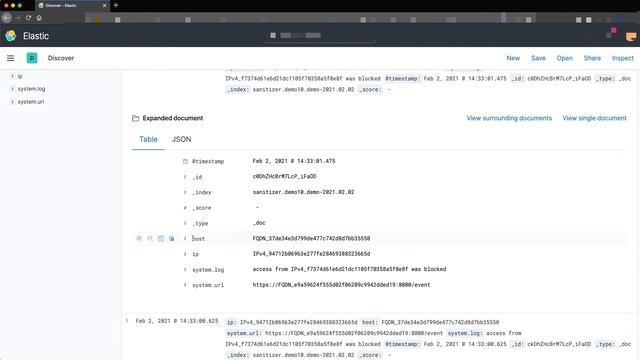The height and width of the screenshot is (360, 640).
Task: Click the 'Expanded document' heading
Action: 173,118
